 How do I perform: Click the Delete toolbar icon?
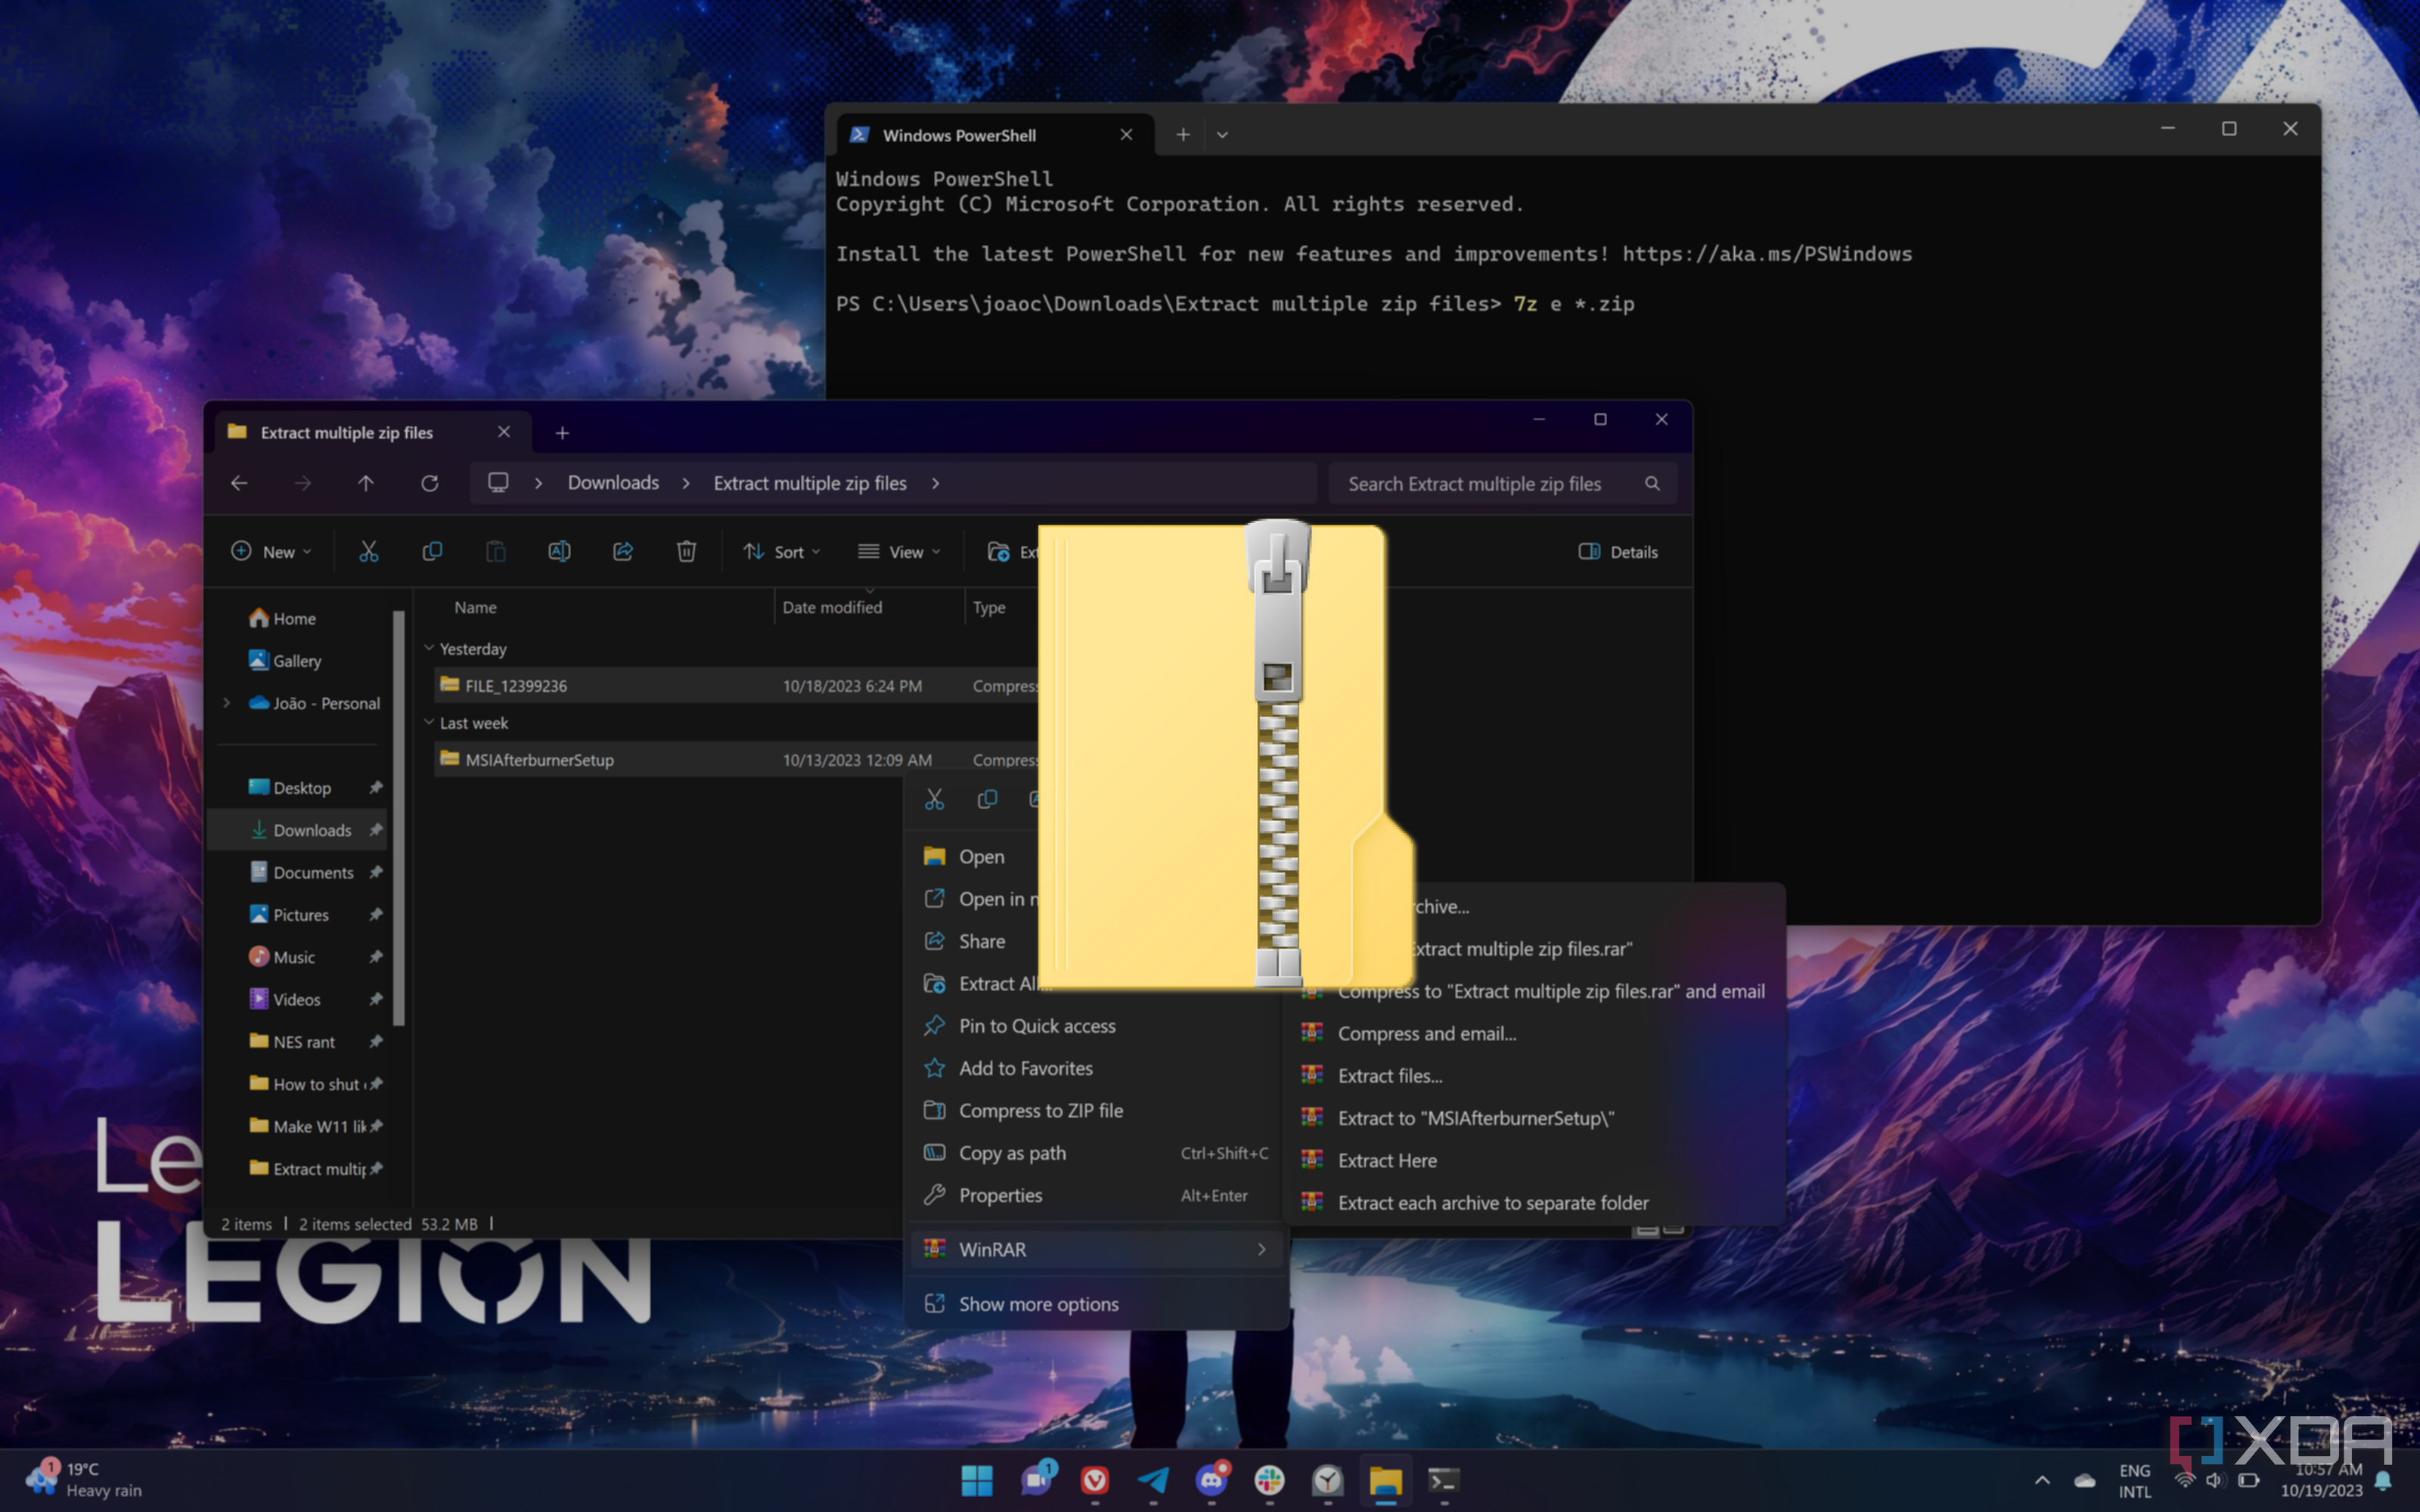coord(686,551)
